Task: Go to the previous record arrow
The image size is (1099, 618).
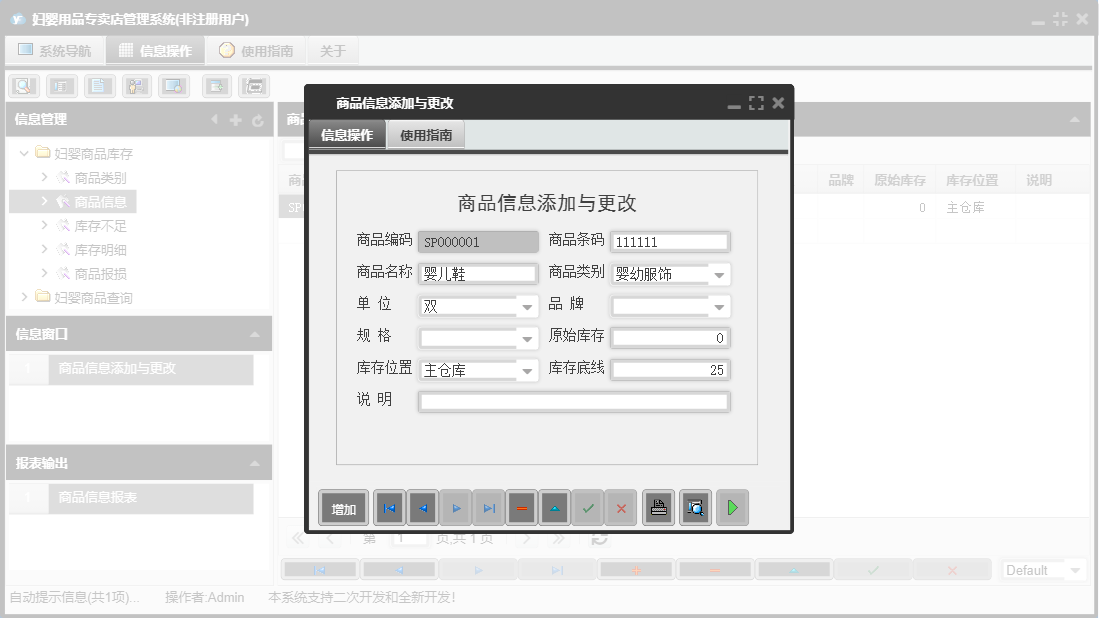Action: [422, 509]
